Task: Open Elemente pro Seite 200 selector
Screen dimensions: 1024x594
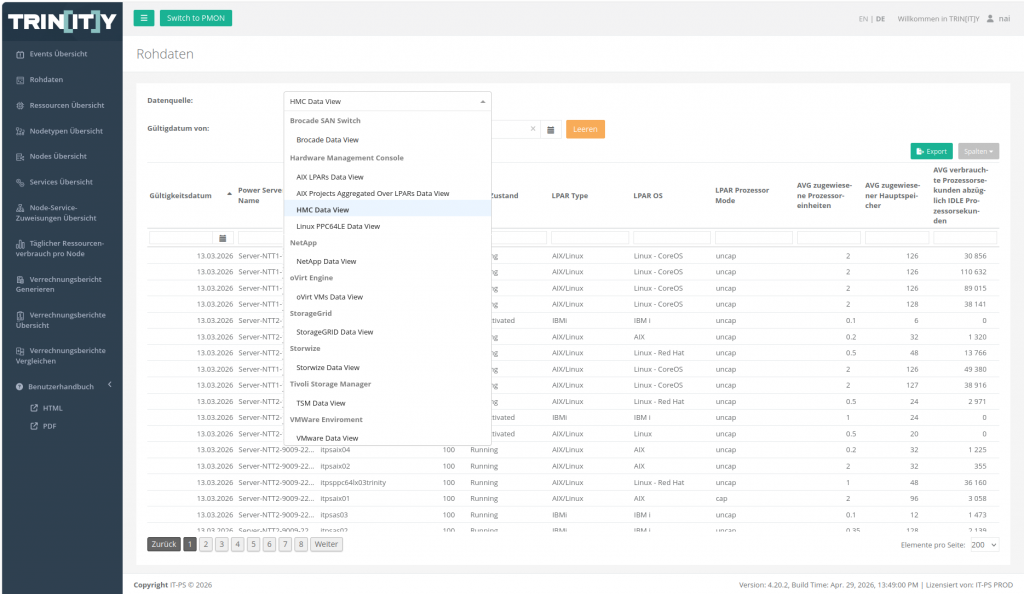Action: 984,544
